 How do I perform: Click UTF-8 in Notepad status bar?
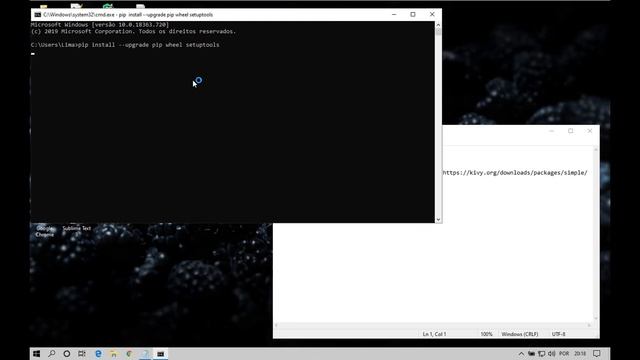558,334
